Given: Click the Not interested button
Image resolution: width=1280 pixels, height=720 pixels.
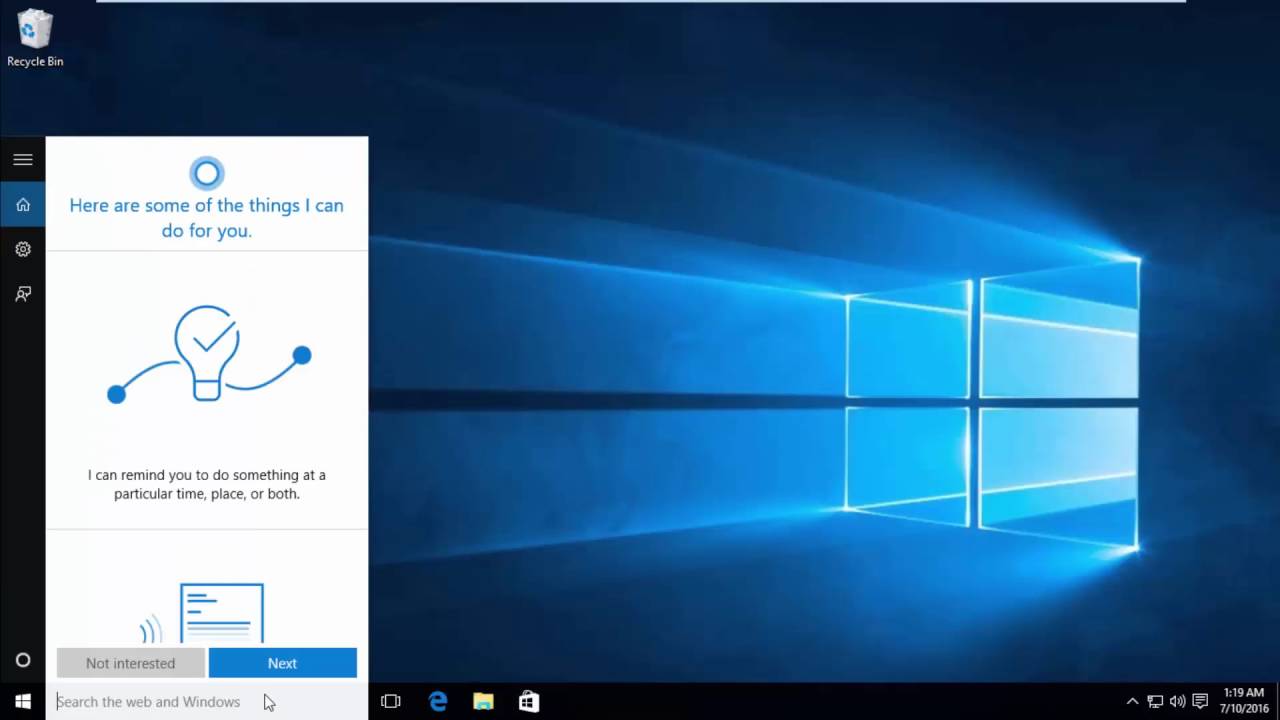Looking at the screenshot, I should coord(130,663).
